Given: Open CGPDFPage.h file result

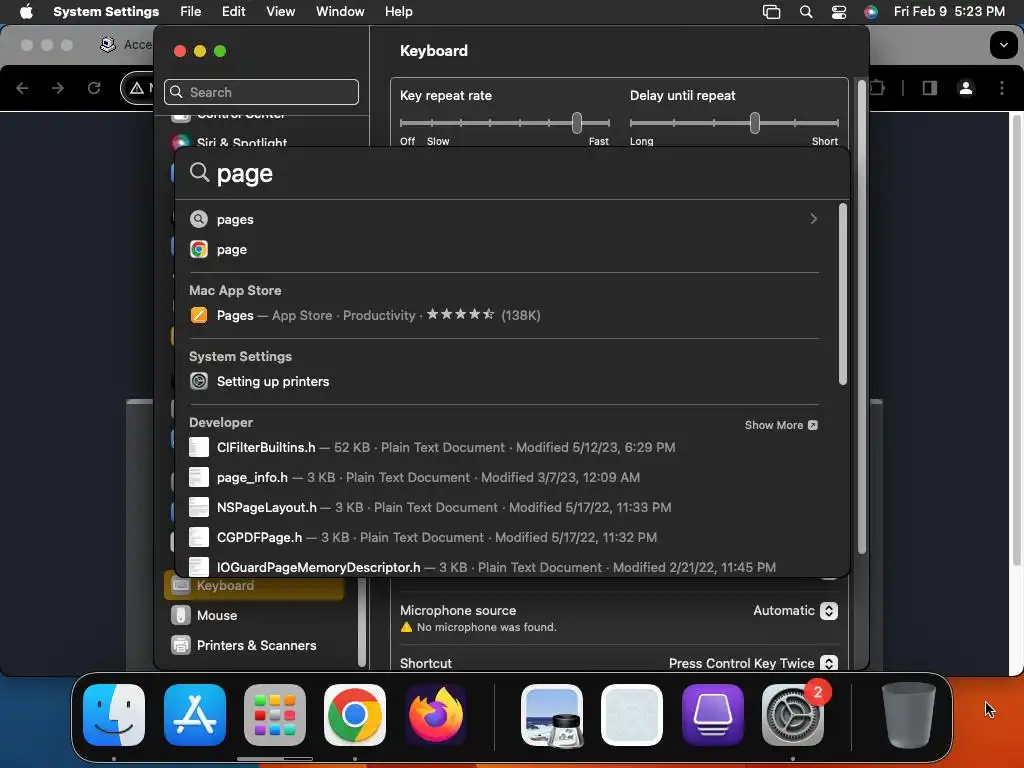Looking at the screenshot, I should click(504, 537).
